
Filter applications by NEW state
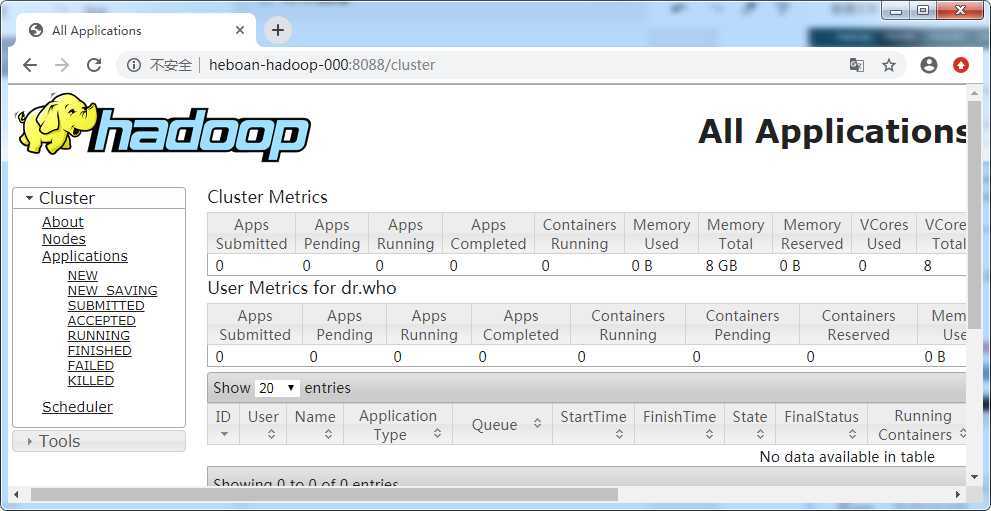(83, 276)
